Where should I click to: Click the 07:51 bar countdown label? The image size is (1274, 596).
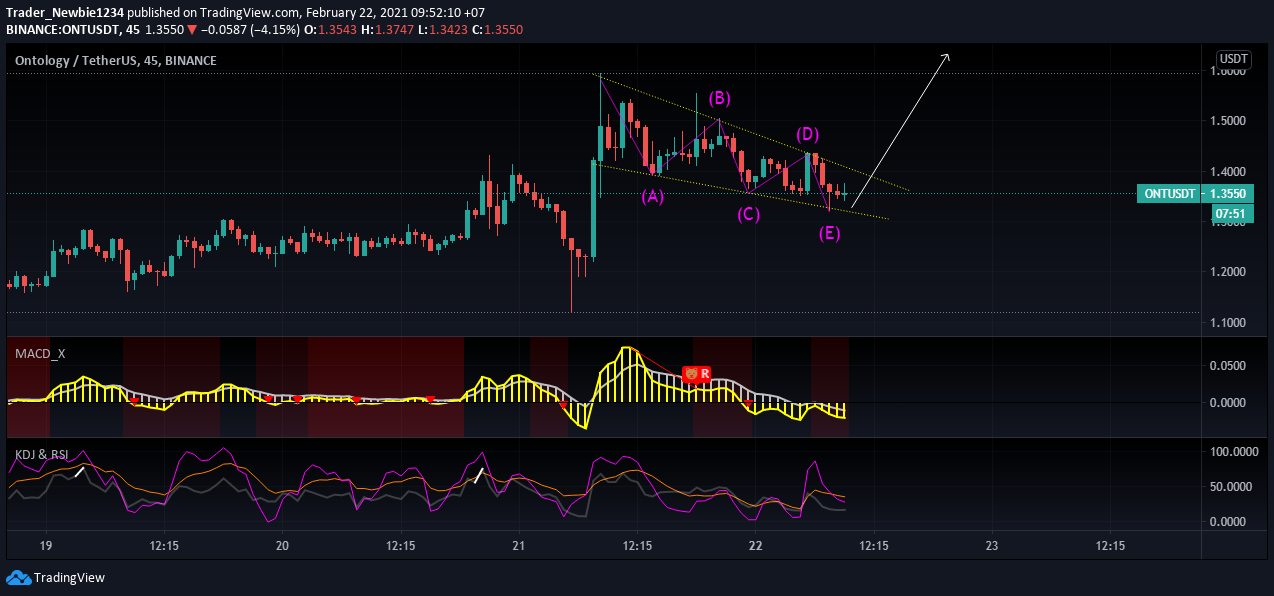(x=1233, y=213)
